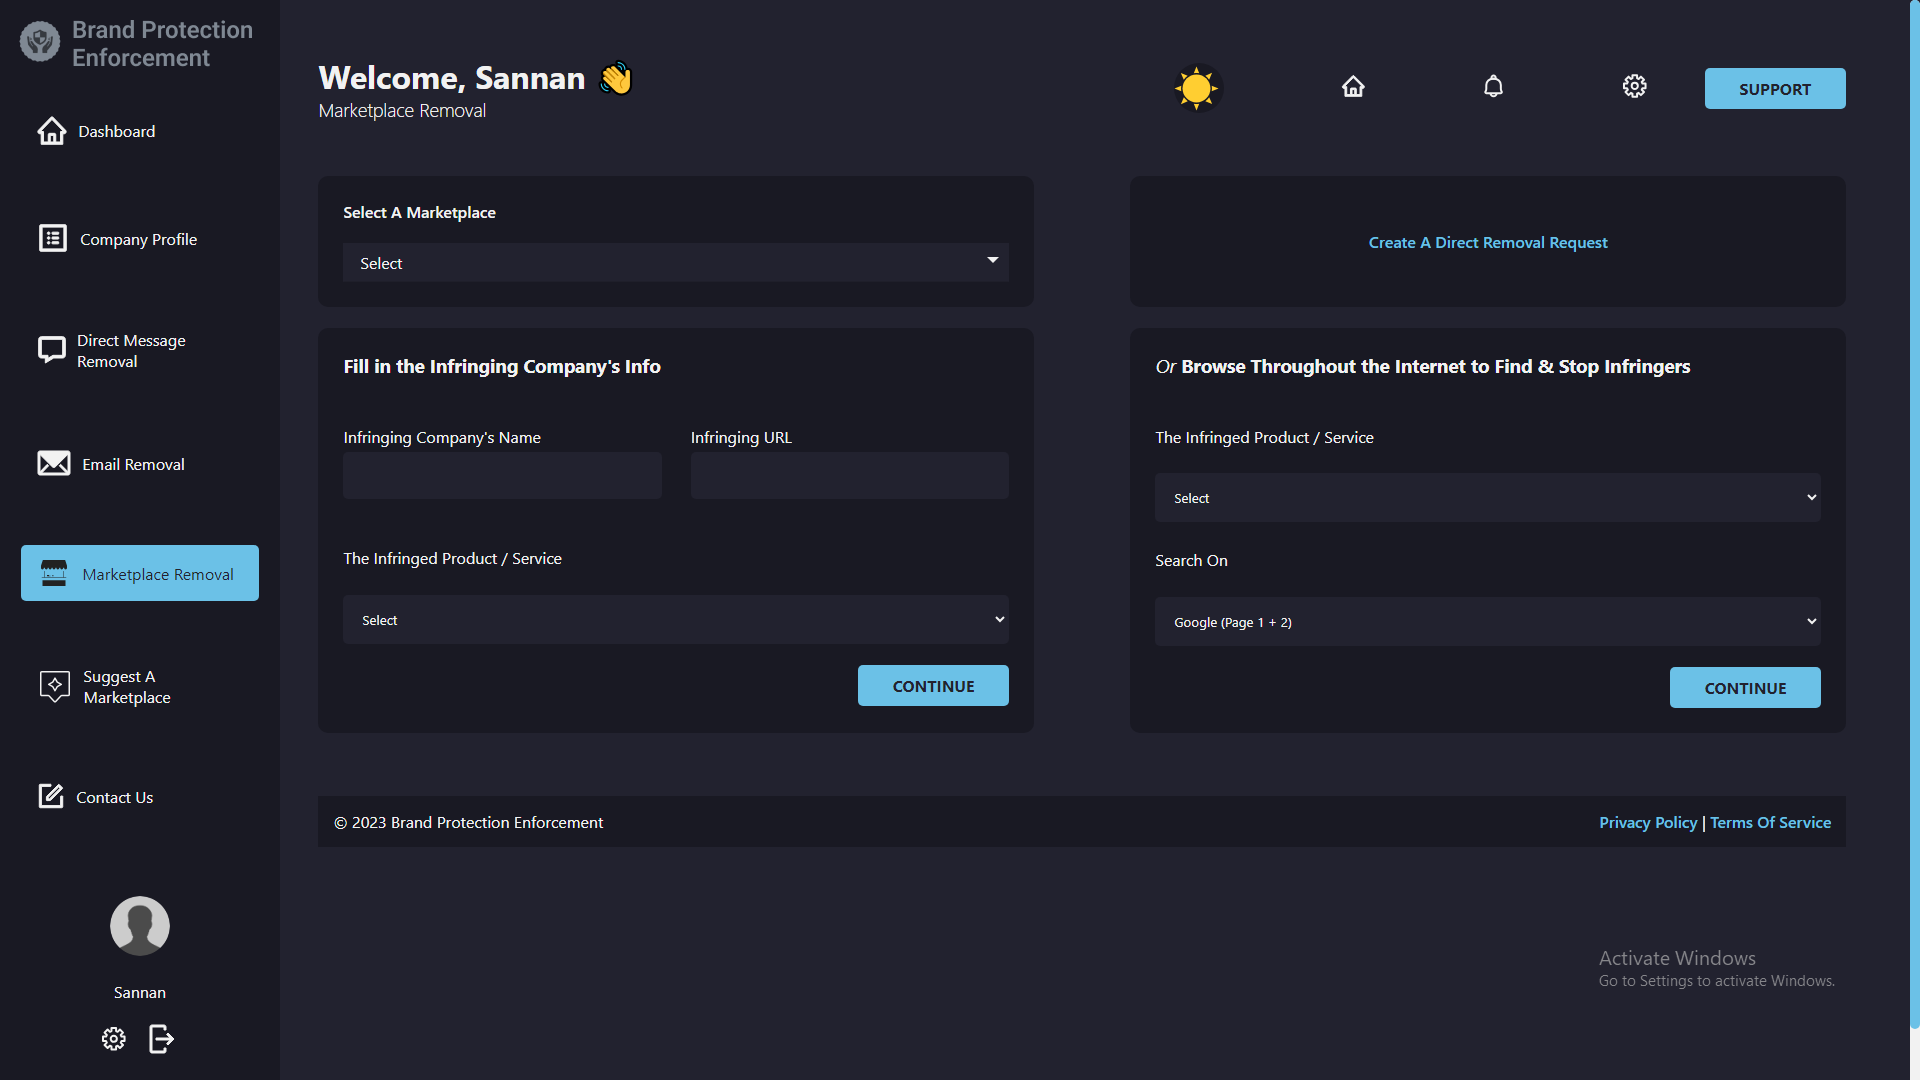The image size is (1920, 1080).
Task: Open the Select A Marketplace dropdown
Action: click(676, 262)
